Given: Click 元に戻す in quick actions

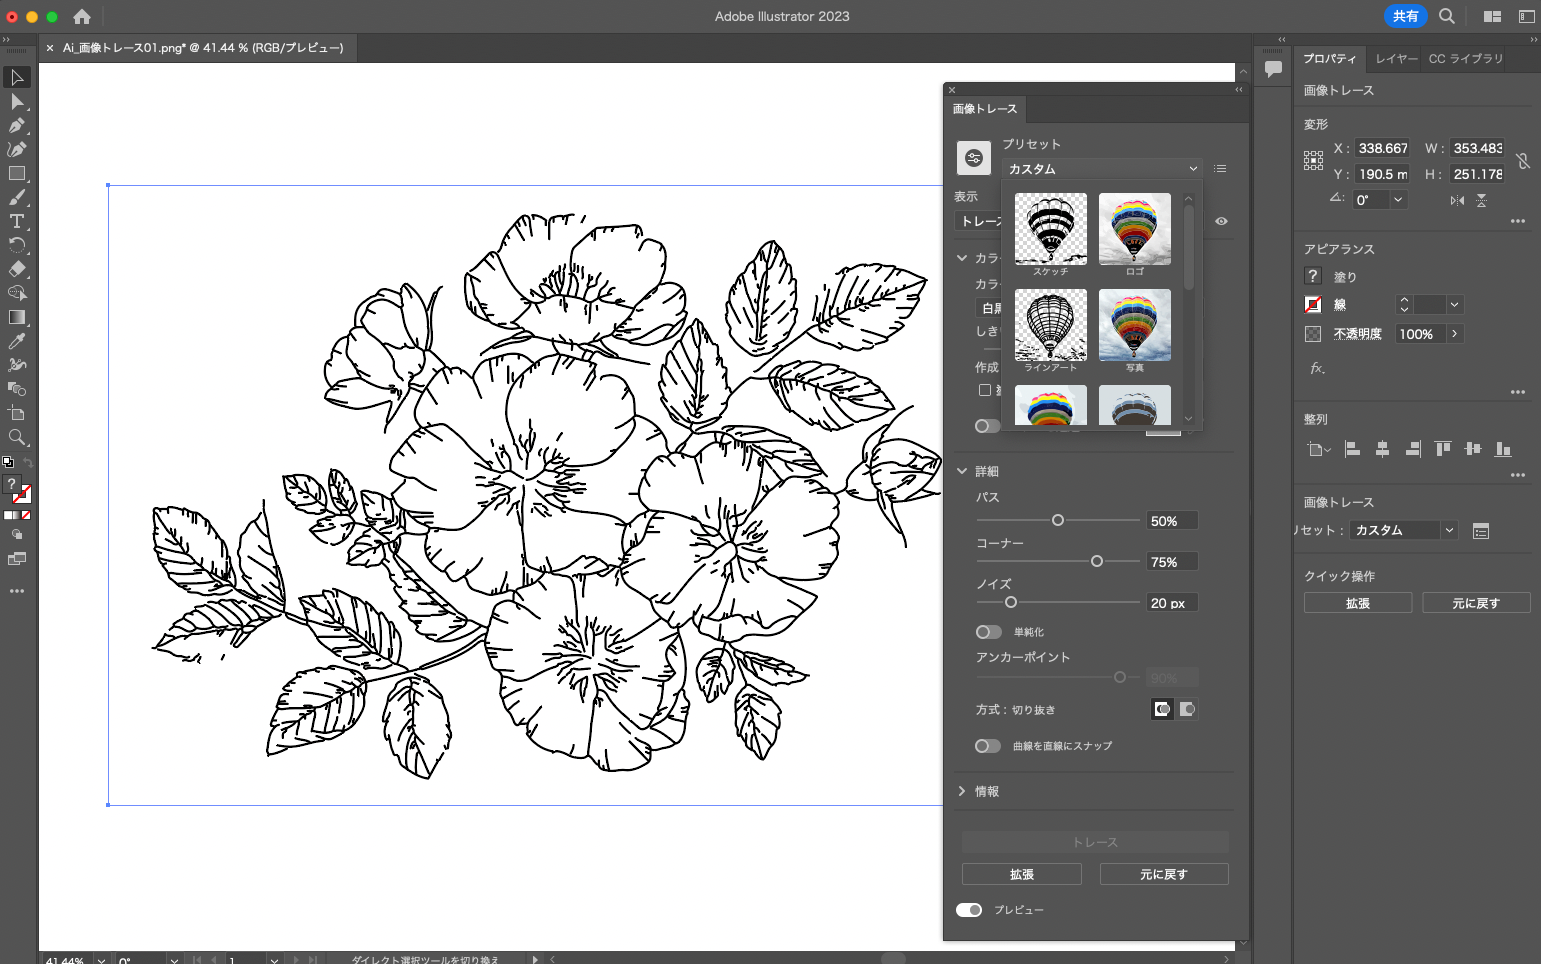Looking at the screenshot, I should point(1475,603).
